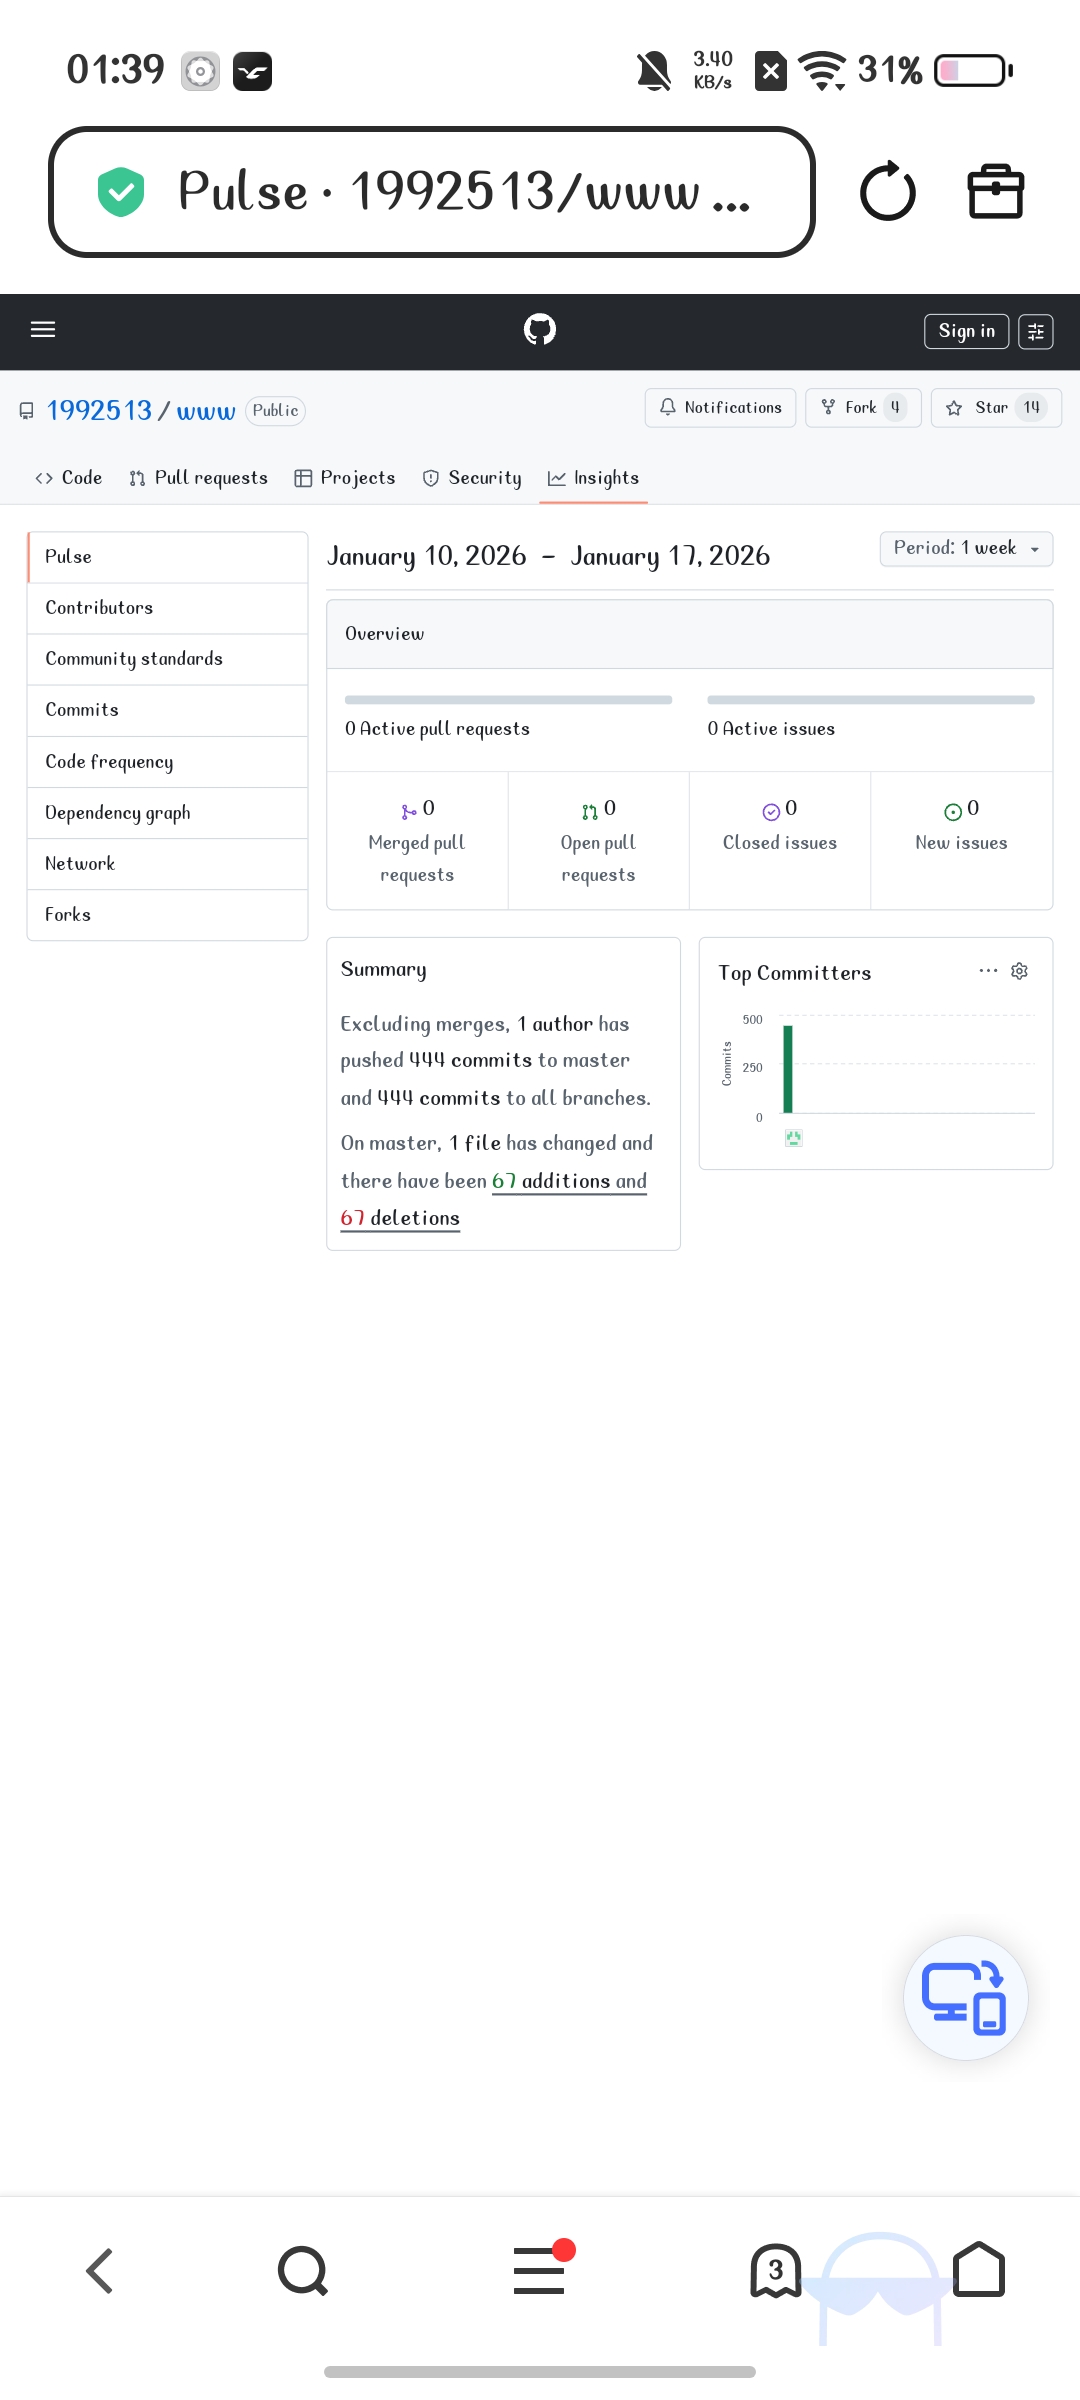Image resolution: width=1080 pixels, height=2400 pixels.
Task: Star the www repository
Action: (x=978, y=408)
